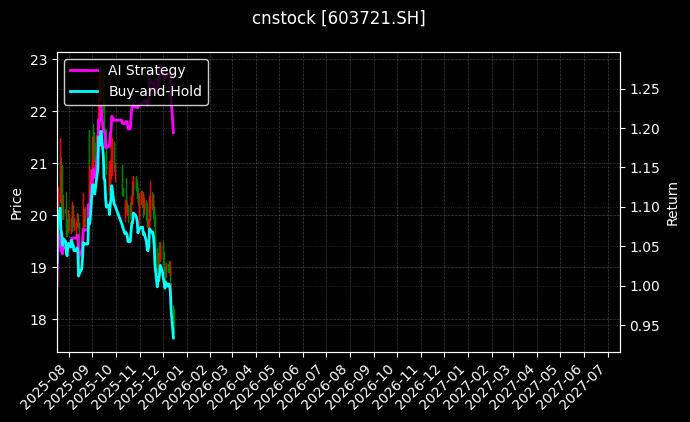Click the final point of magenta AI Strategy line

pos(174,132)
